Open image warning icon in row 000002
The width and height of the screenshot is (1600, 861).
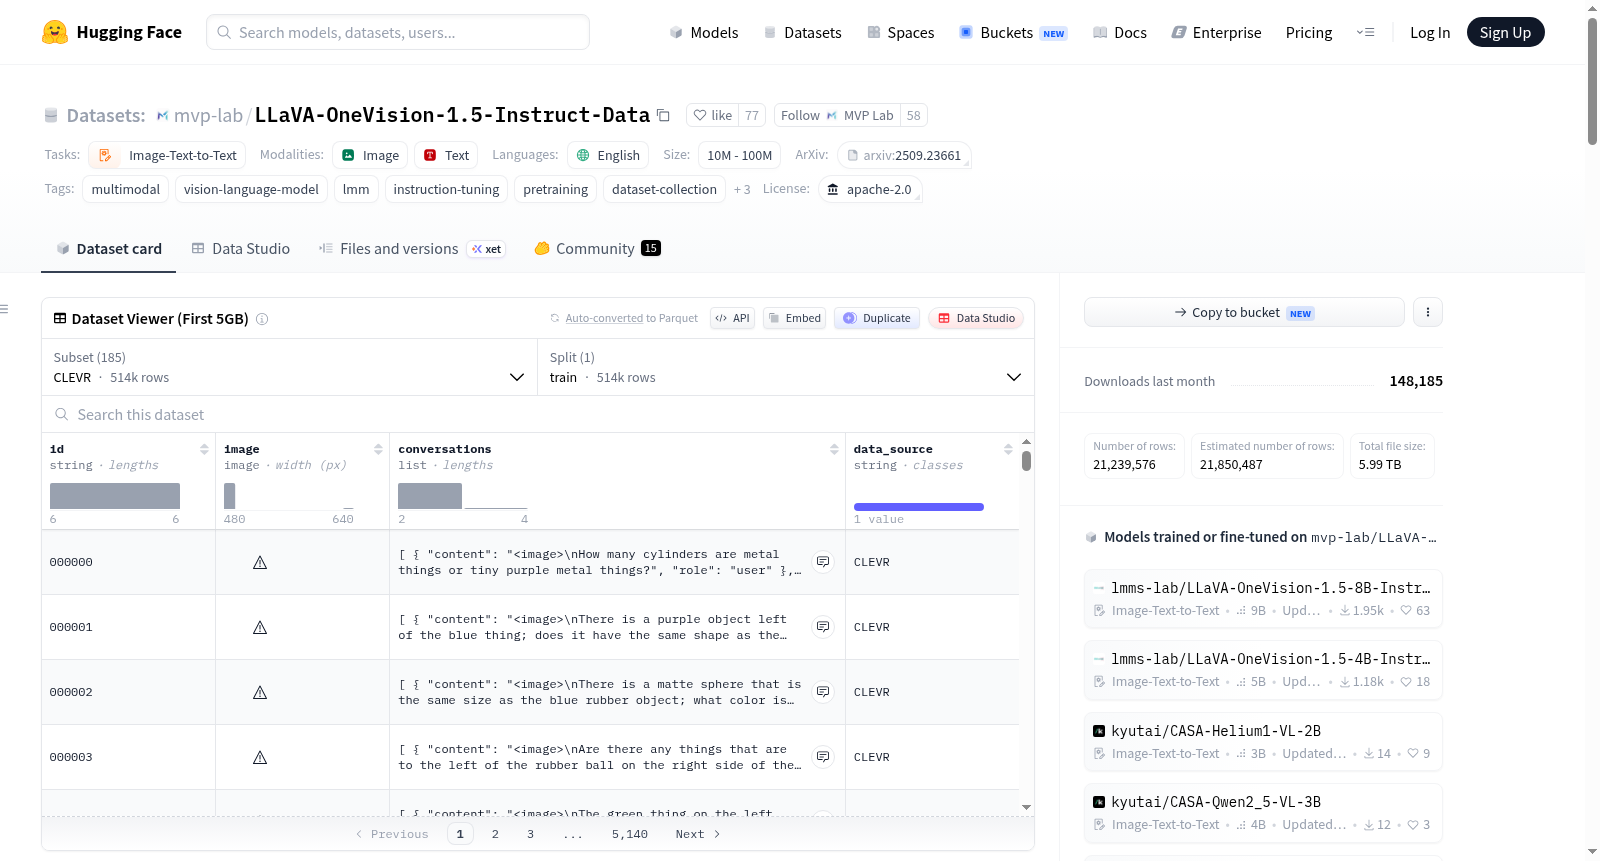point(260,692)
